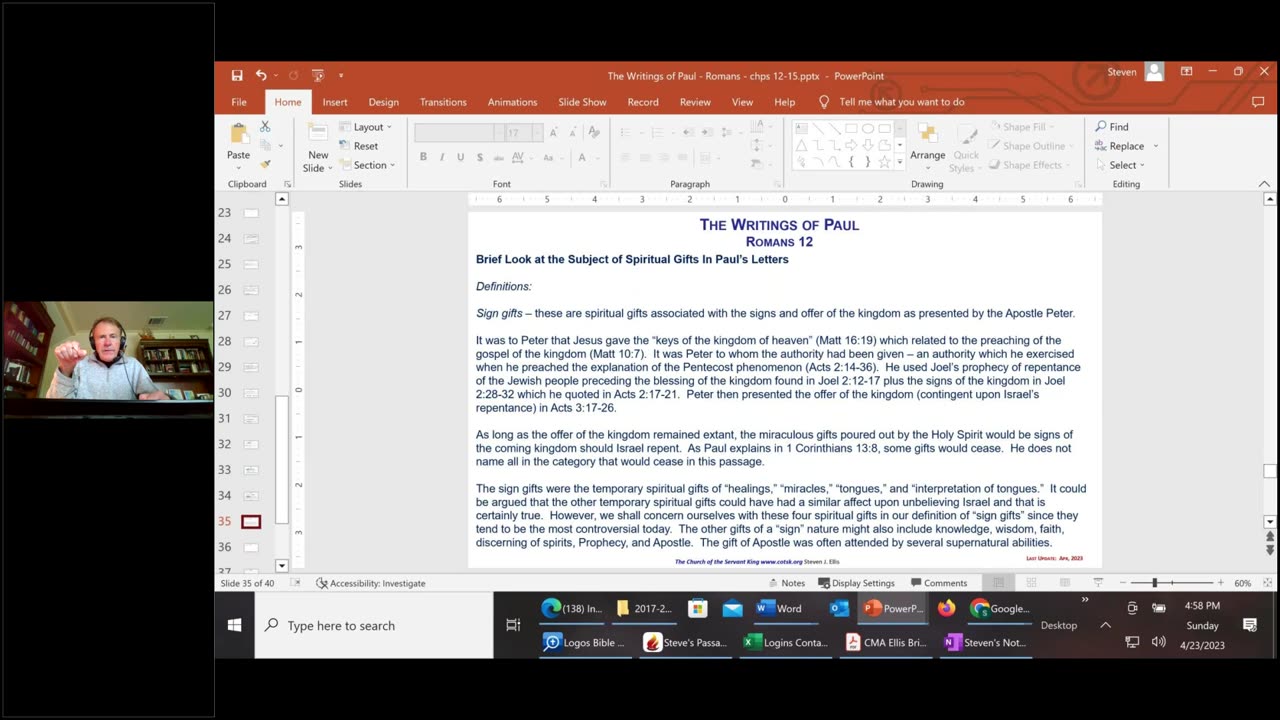Image resolution: width=1280 pixels, height=720 pixels.
Task: Cut selection with scissors icon
Action: pyautogui.click(x=265, y=127)
